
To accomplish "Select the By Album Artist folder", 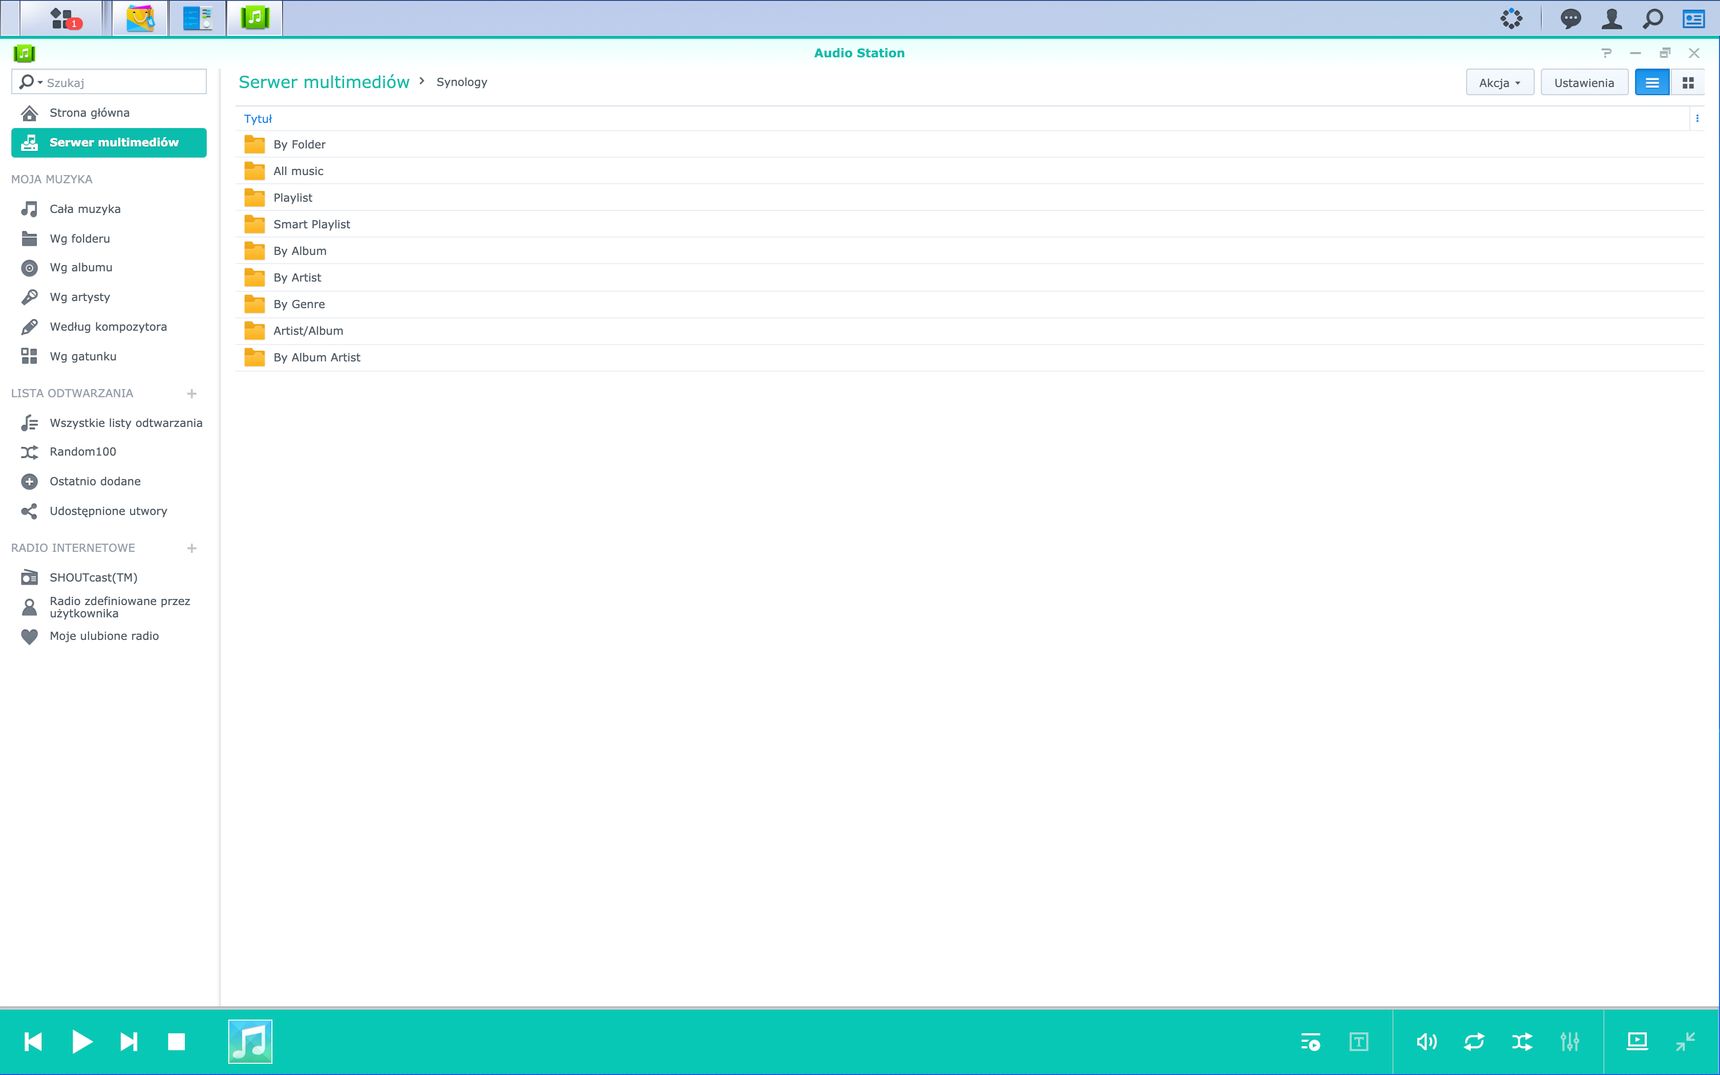I will coord(969,358).
